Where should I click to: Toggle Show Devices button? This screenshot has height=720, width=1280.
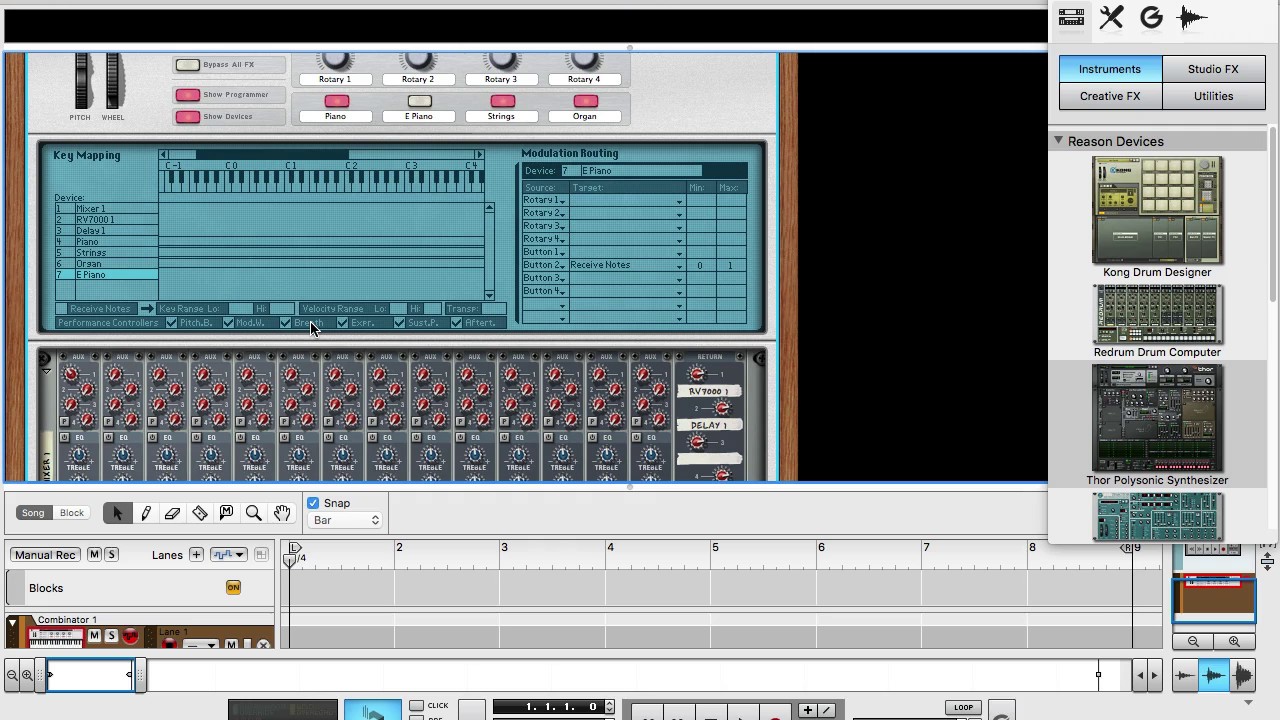pos(187,117)
